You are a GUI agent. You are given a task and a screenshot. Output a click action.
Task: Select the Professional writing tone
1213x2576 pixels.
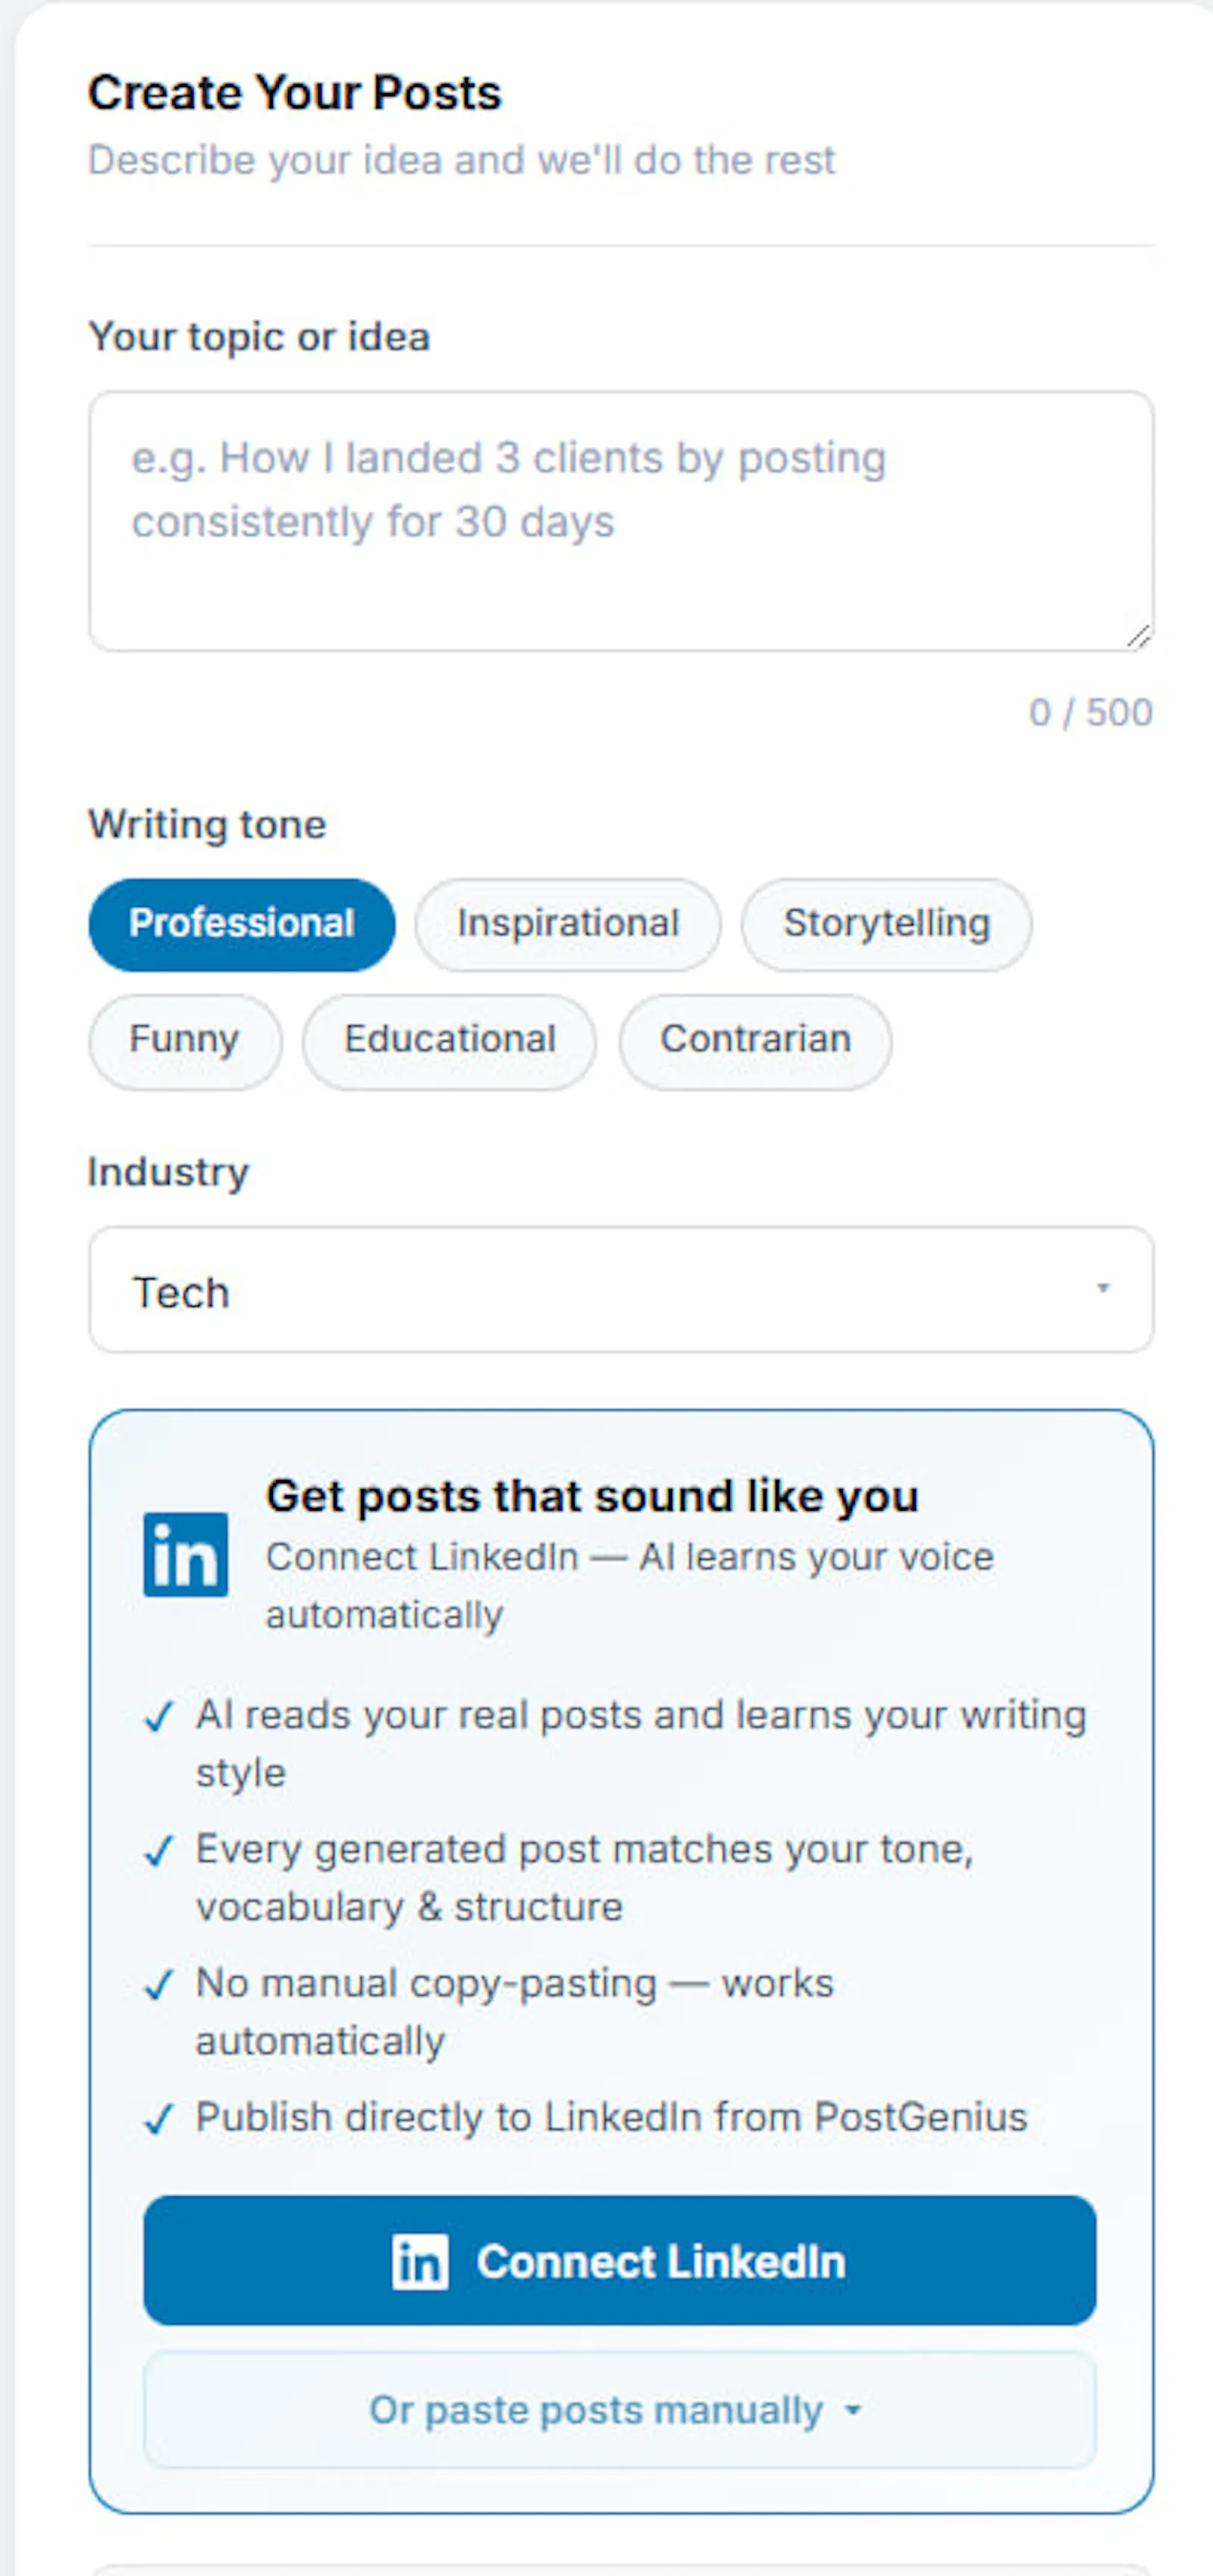pyautogui.click(x=242, y=924)
